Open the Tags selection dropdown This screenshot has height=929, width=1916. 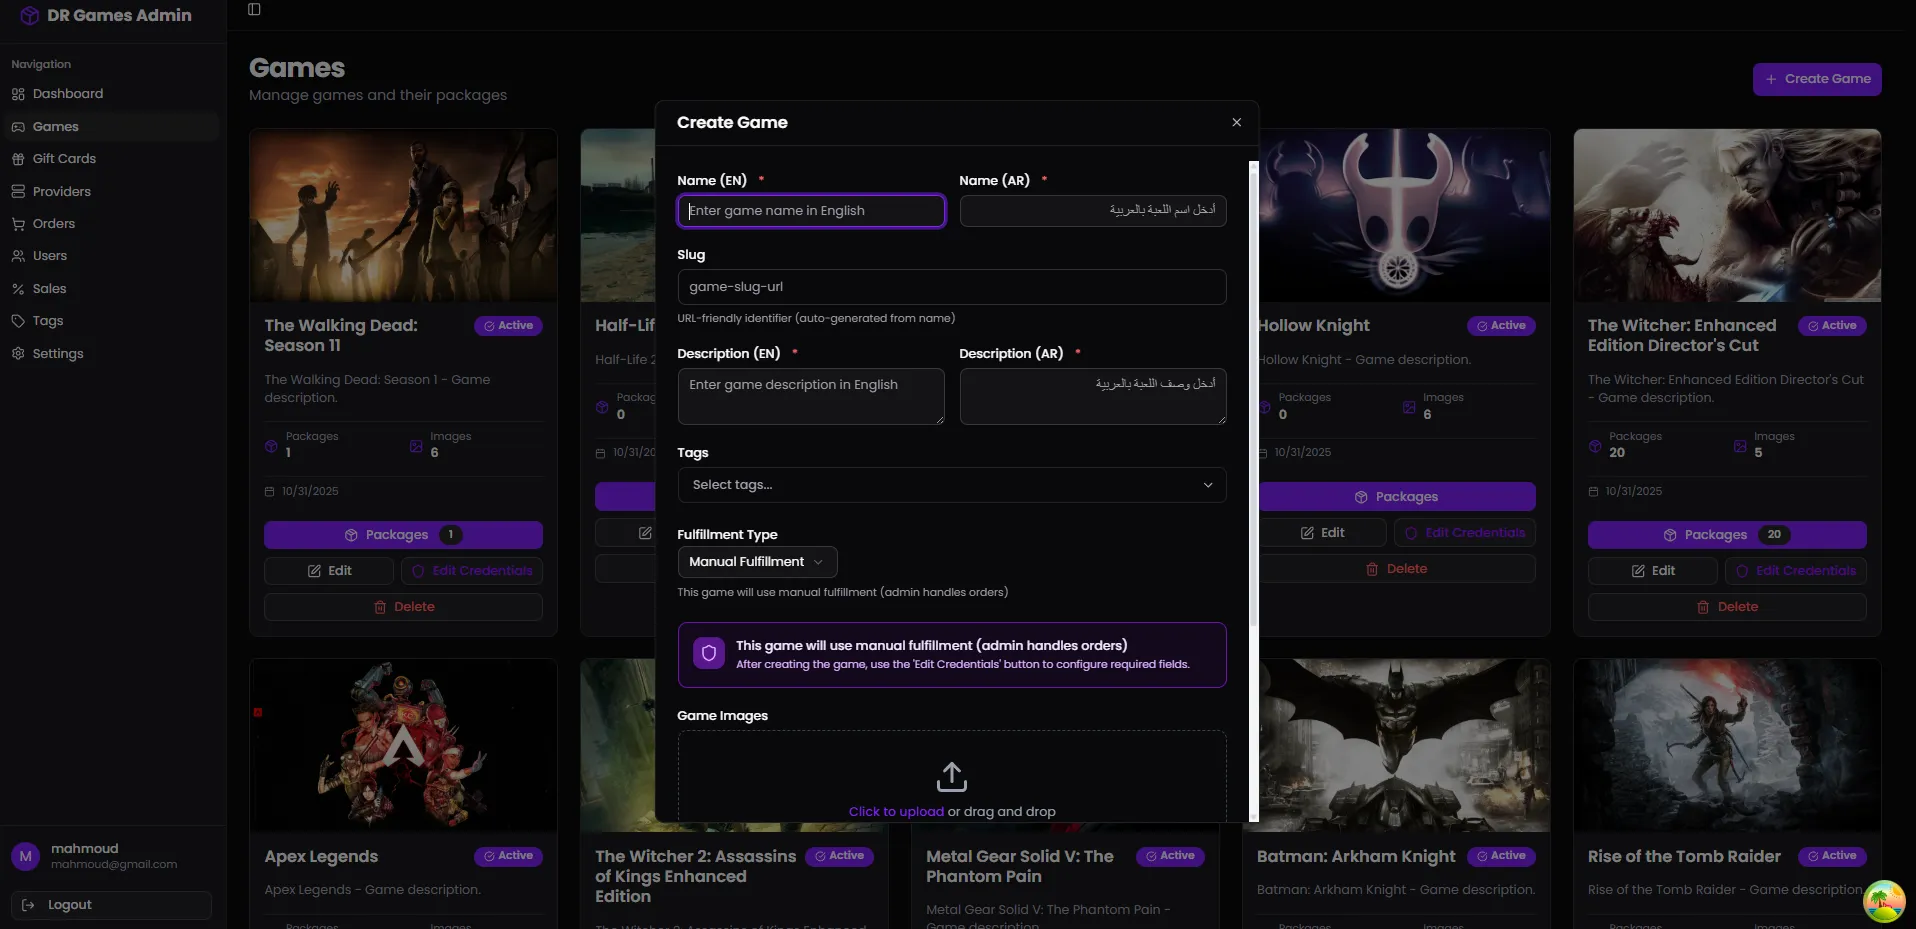click(951, 485)
